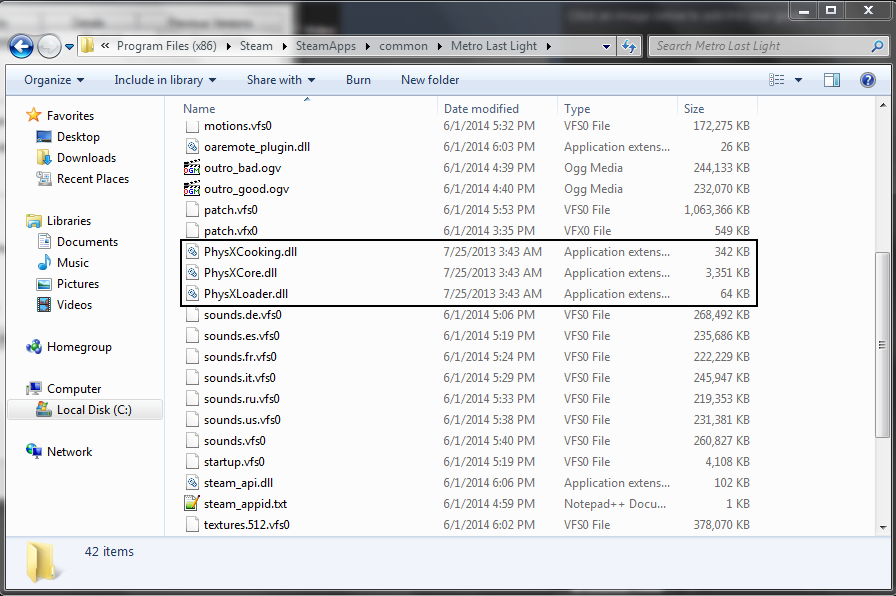Select the patch.vfs0 file name
The image size is (896, 596).
[x=231, y=210]
